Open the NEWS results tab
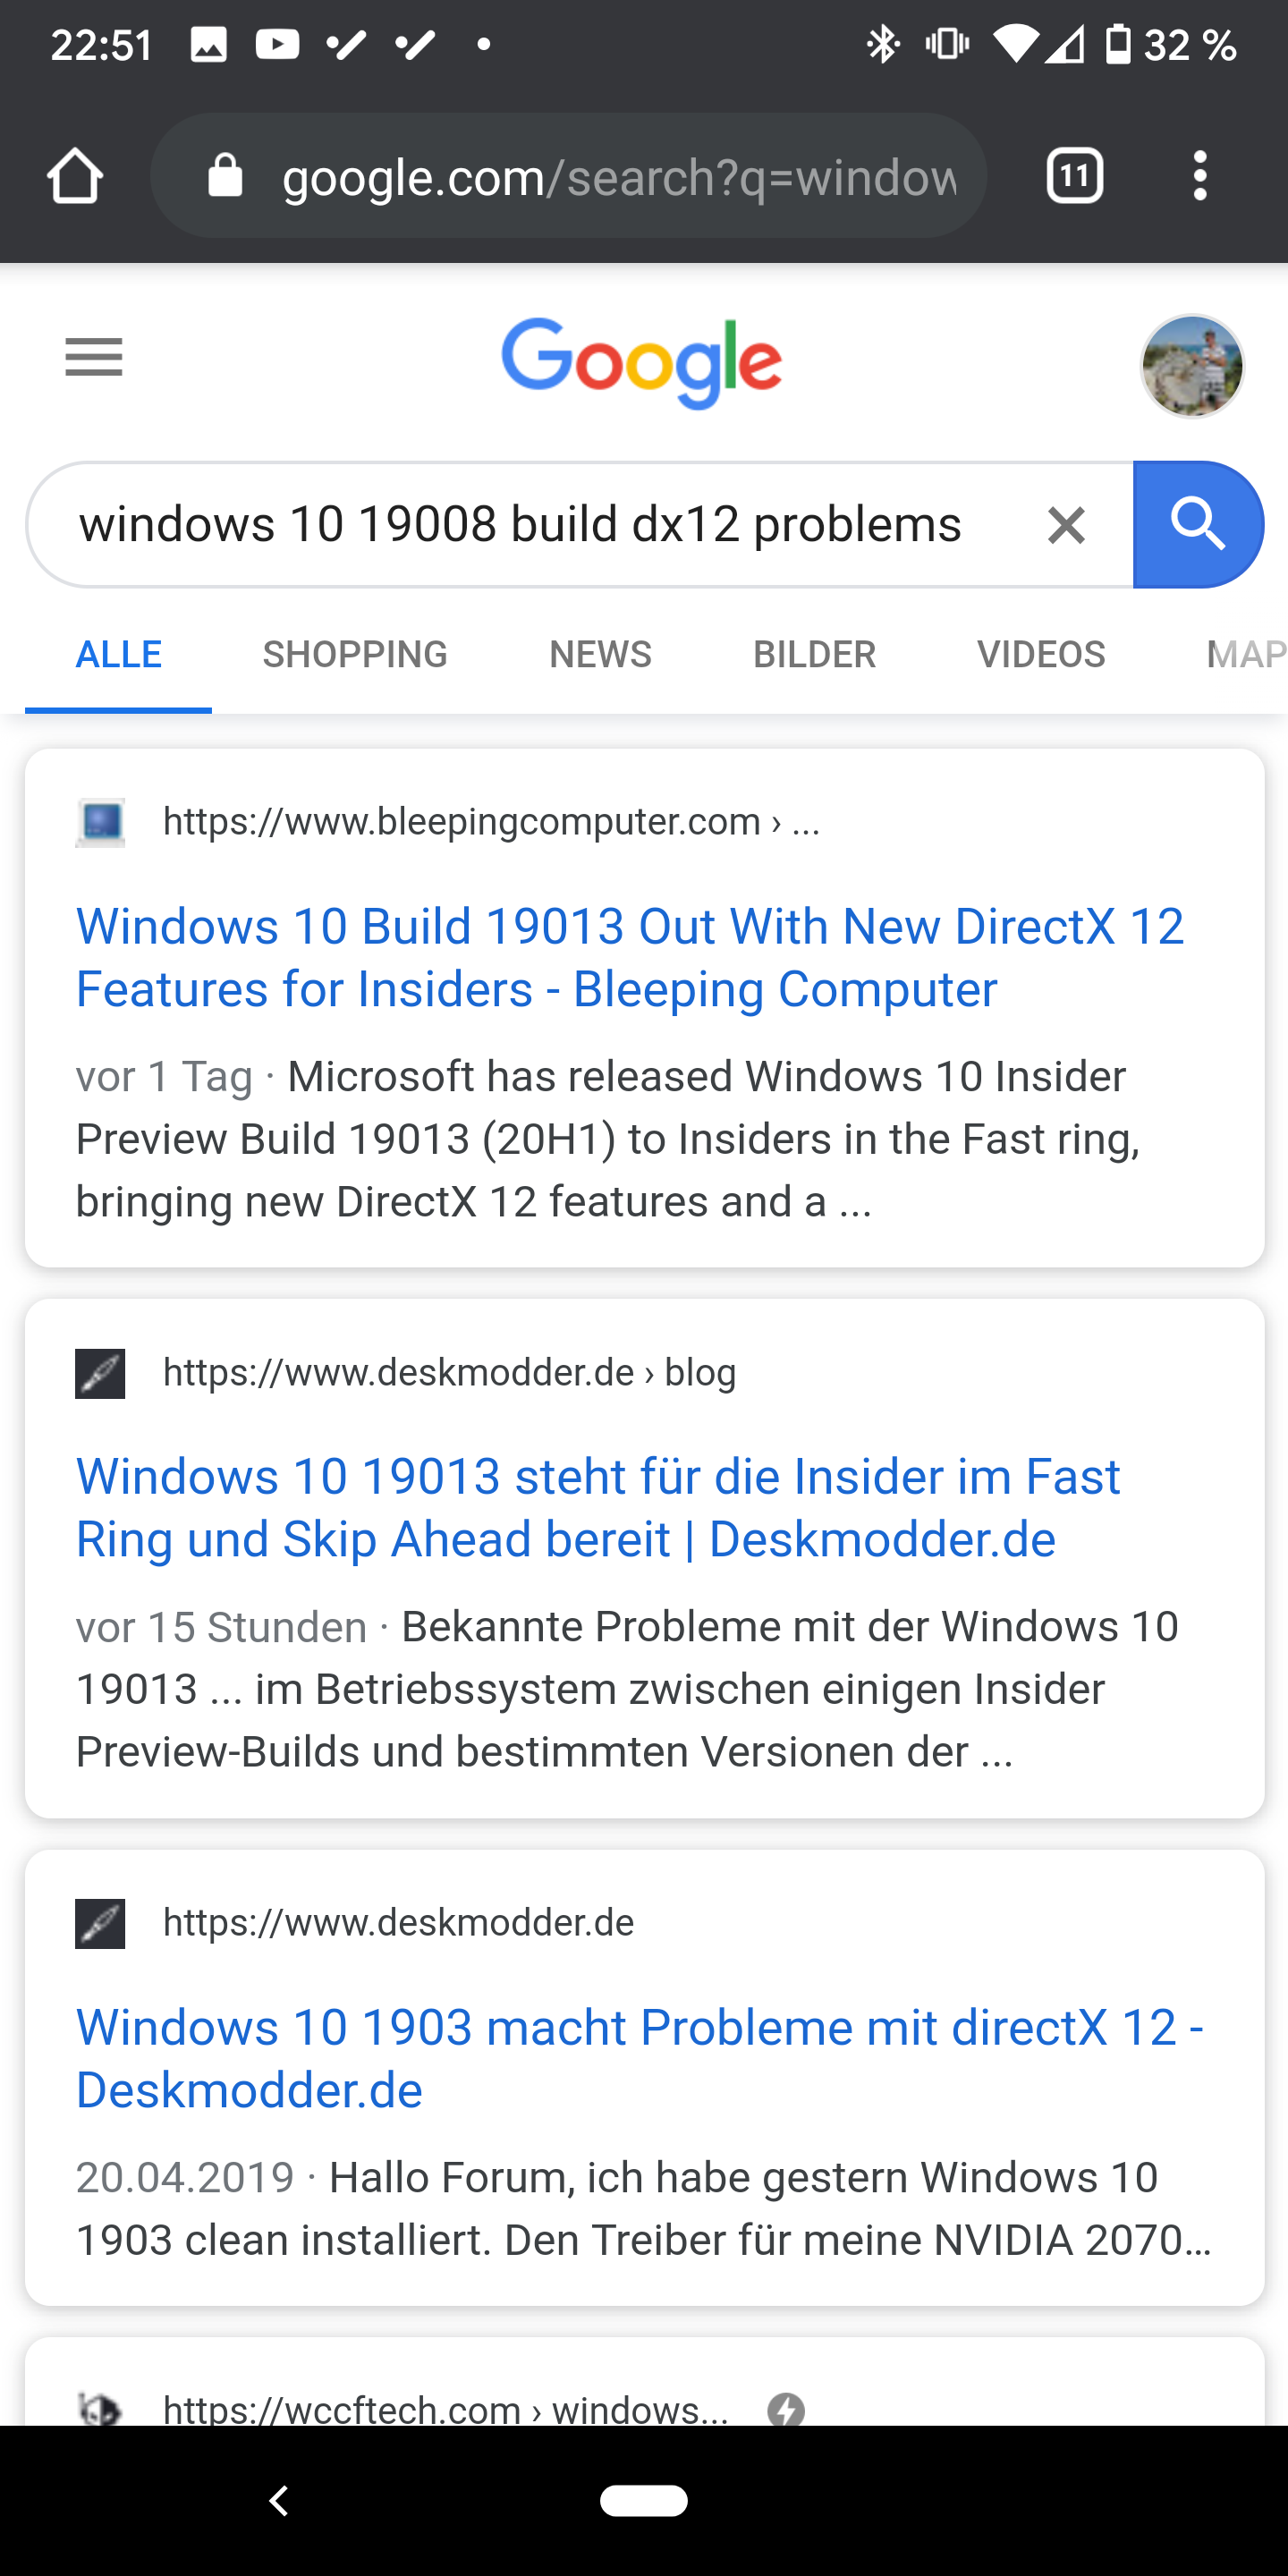Image resolution: width=1288 pixels, height=2576 pixels. 600,654
